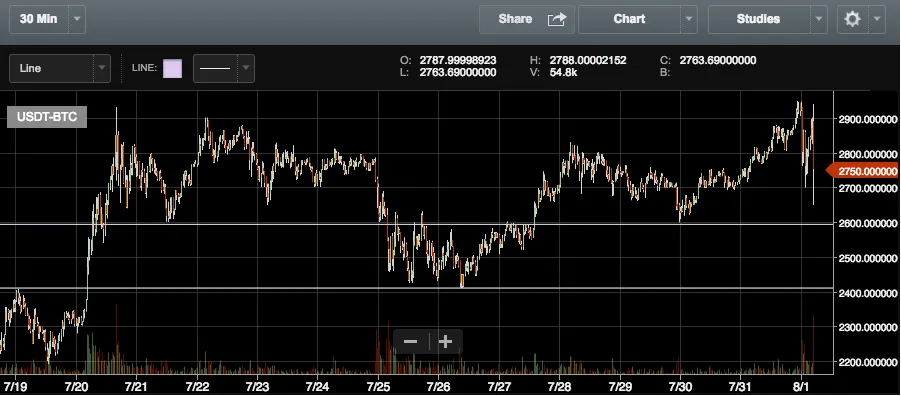
Task: Click the USDT-BTC symbol label
Action: pos(47,117)
